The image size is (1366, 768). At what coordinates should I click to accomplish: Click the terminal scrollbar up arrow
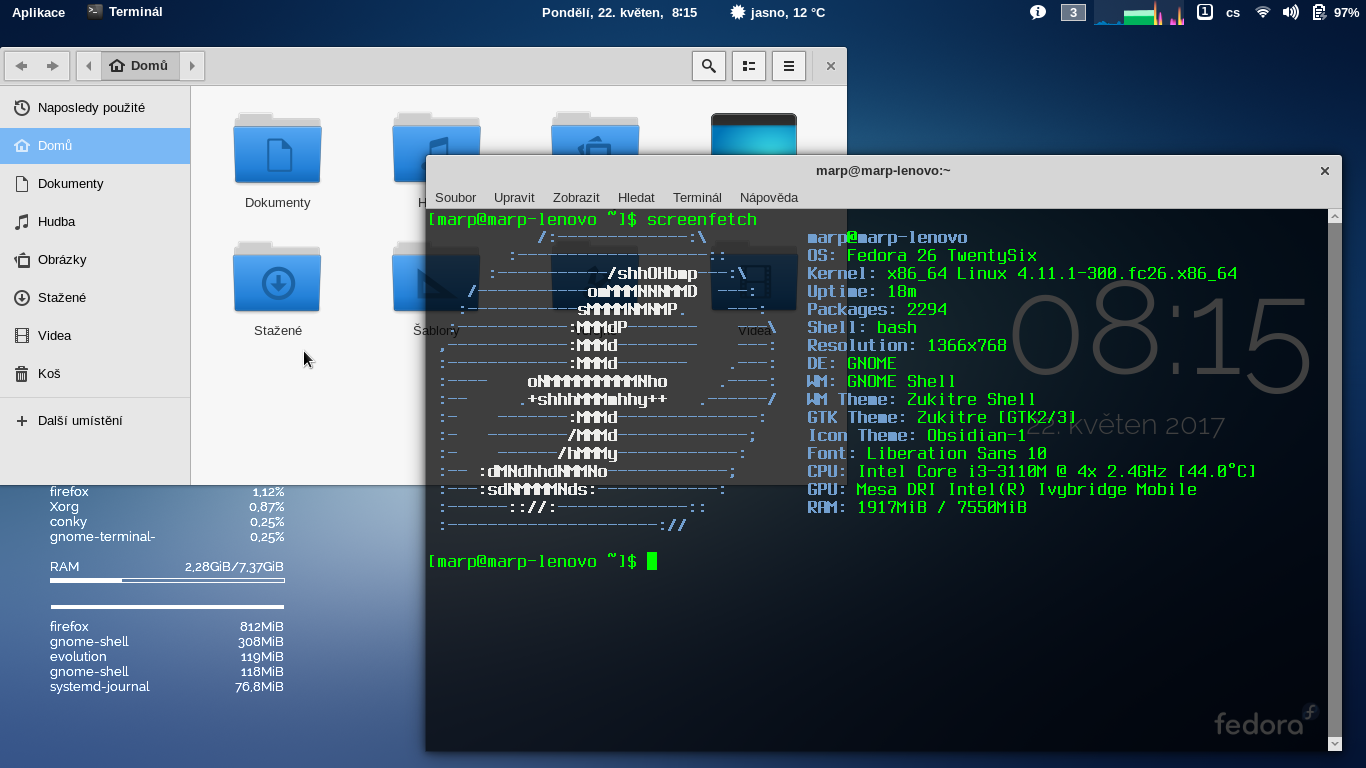point(1334,216)
